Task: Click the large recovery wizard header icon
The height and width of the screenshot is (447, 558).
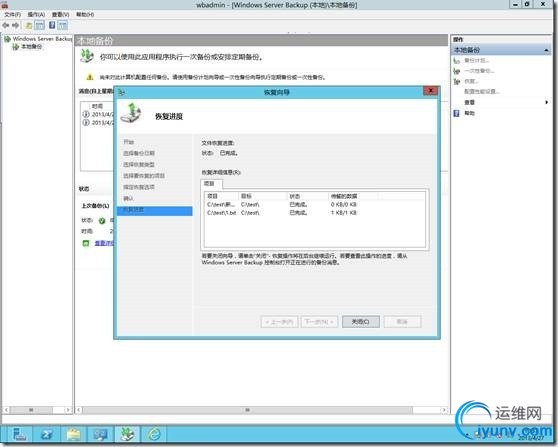Action: [x=131, y=114]
